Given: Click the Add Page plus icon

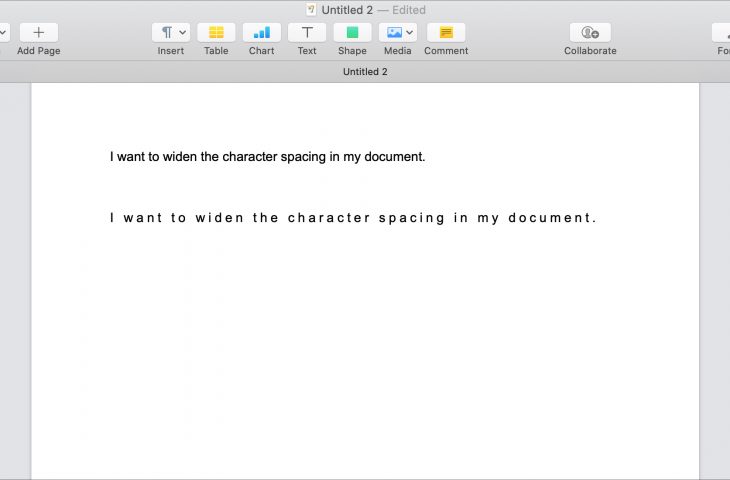Looking at the screenshot, I should tap(38, 33).
